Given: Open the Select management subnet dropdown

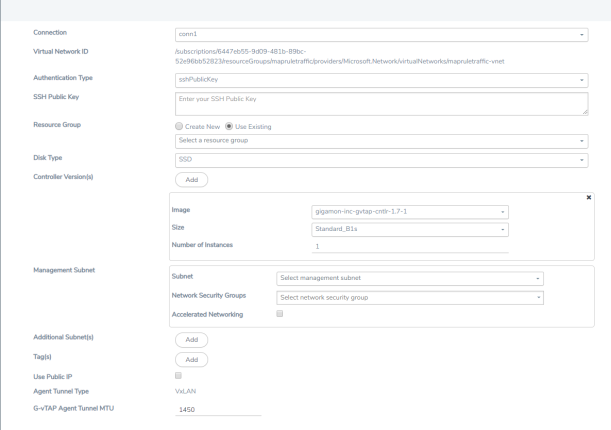Looking at the screenshot, I should (410, 278).
